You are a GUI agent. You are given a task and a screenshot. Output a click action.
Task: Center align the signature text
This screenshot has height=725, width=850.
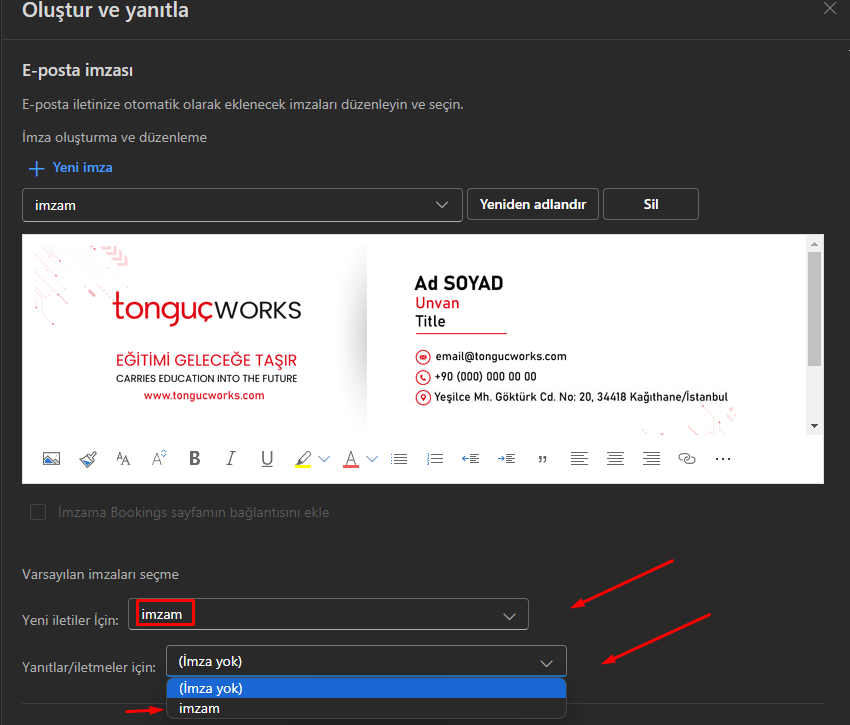[615, 459]
